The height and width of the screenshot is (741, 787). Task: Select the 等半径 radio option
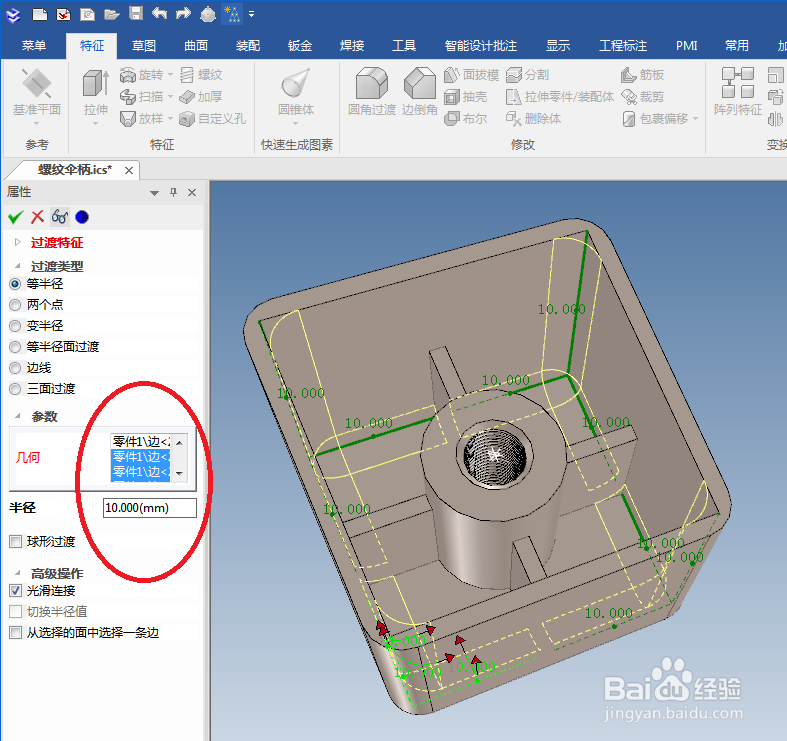point(15,284)
